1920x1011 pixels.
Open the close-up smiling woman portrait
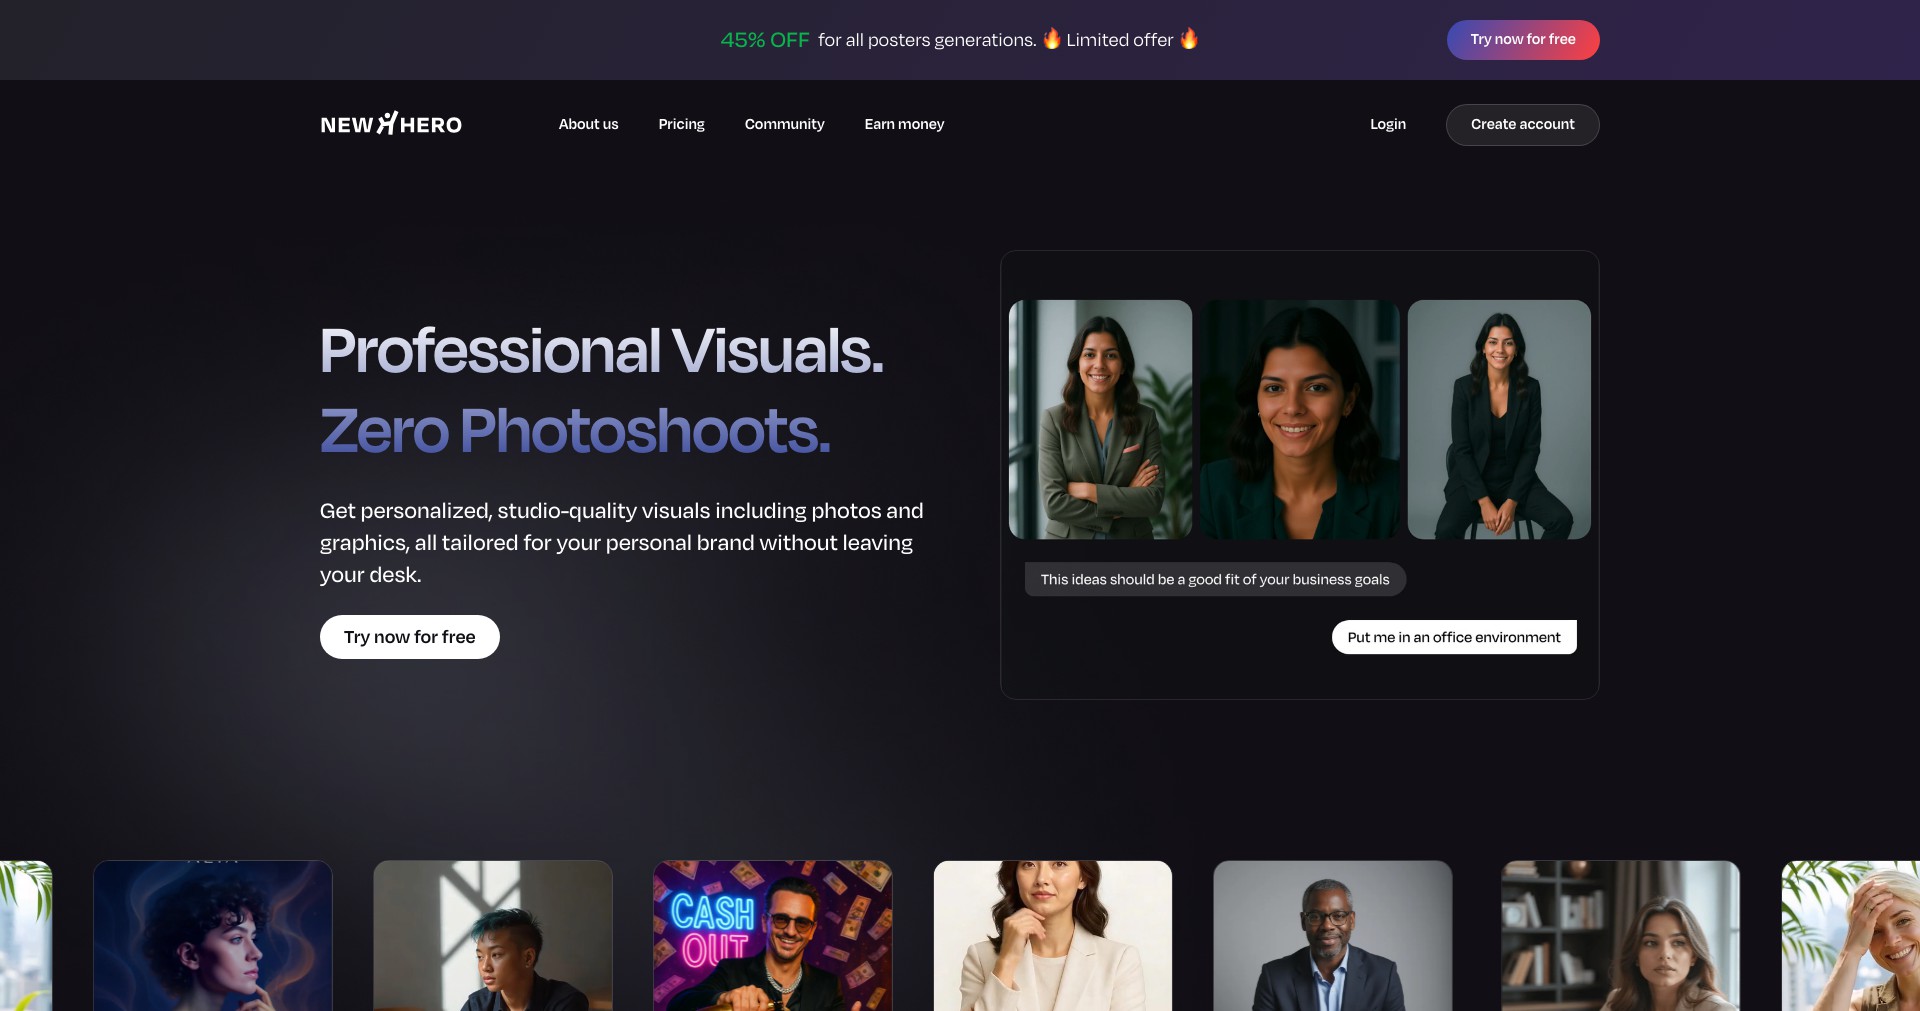(1300, 420)
